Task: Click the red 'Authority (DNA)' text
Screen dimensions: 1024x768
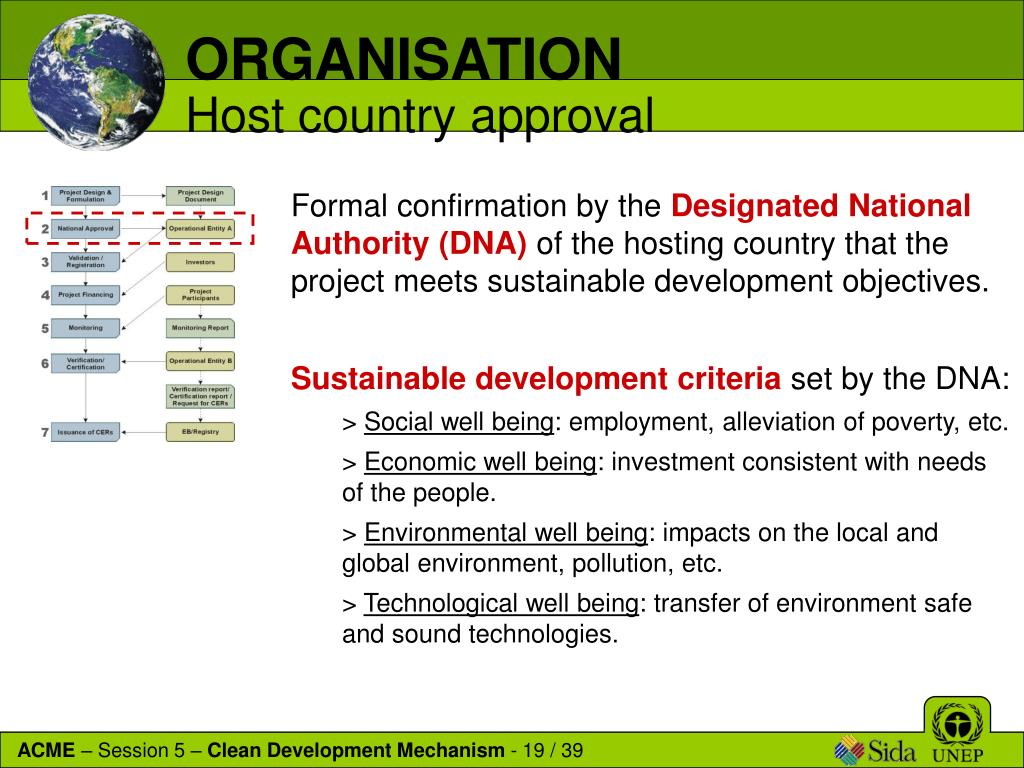Action: pos(409,244)
